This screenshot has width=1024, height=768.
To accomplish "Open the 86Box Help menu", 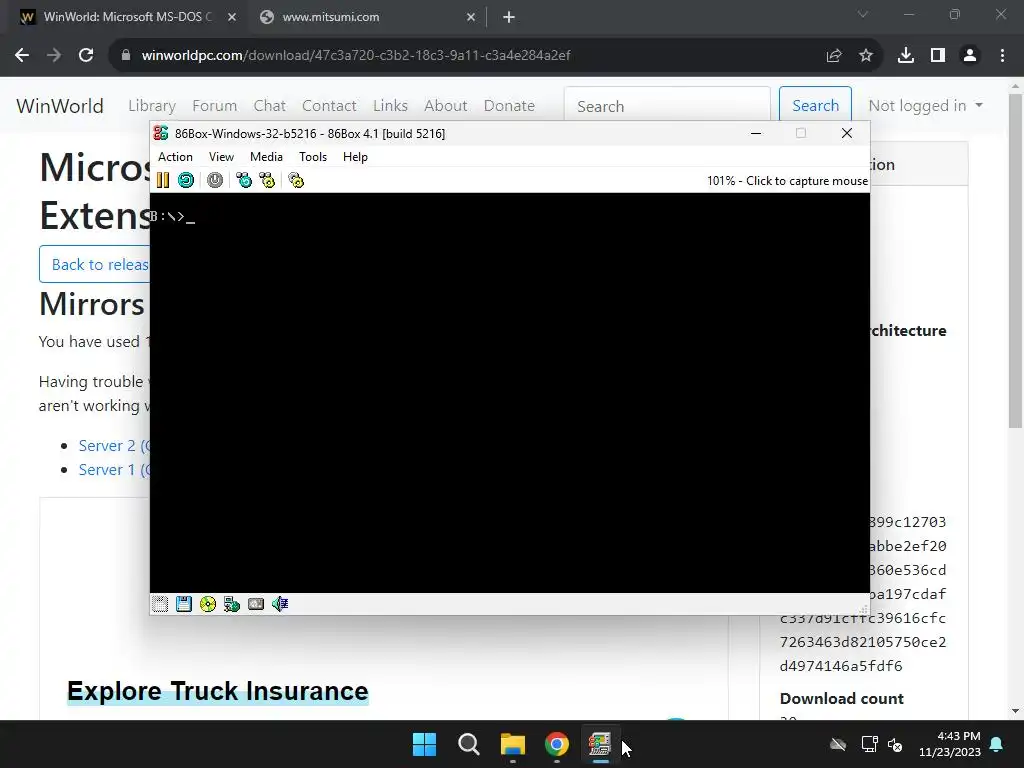I will pos(355,157).
